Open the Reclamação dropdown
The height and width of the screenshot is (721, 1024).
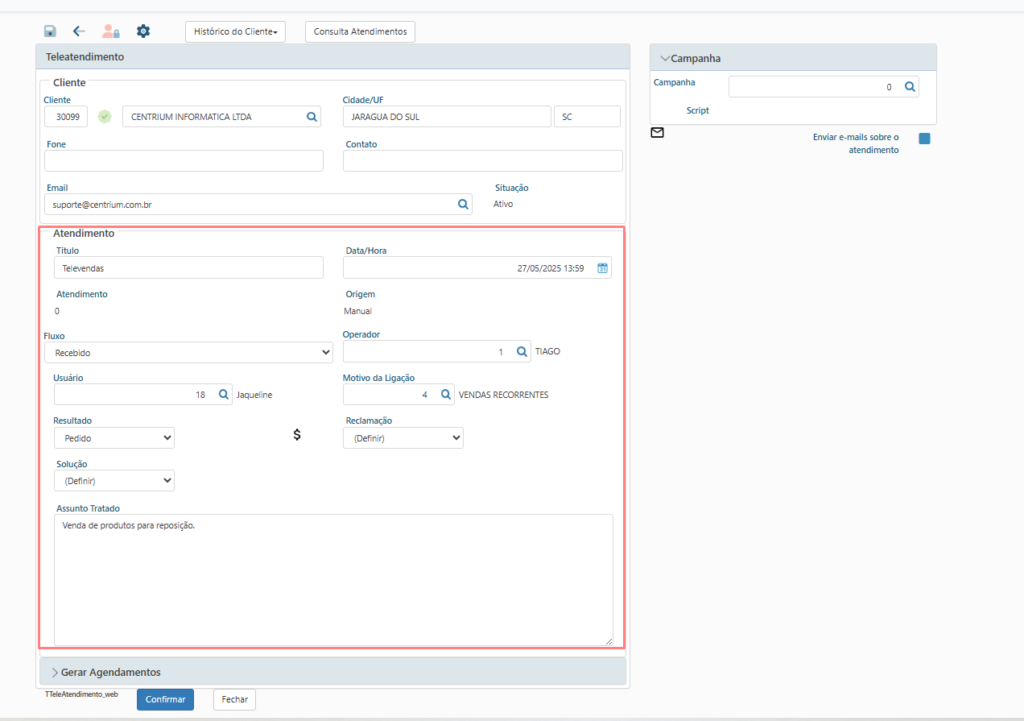pyautogui.click(x=403, y=438)
